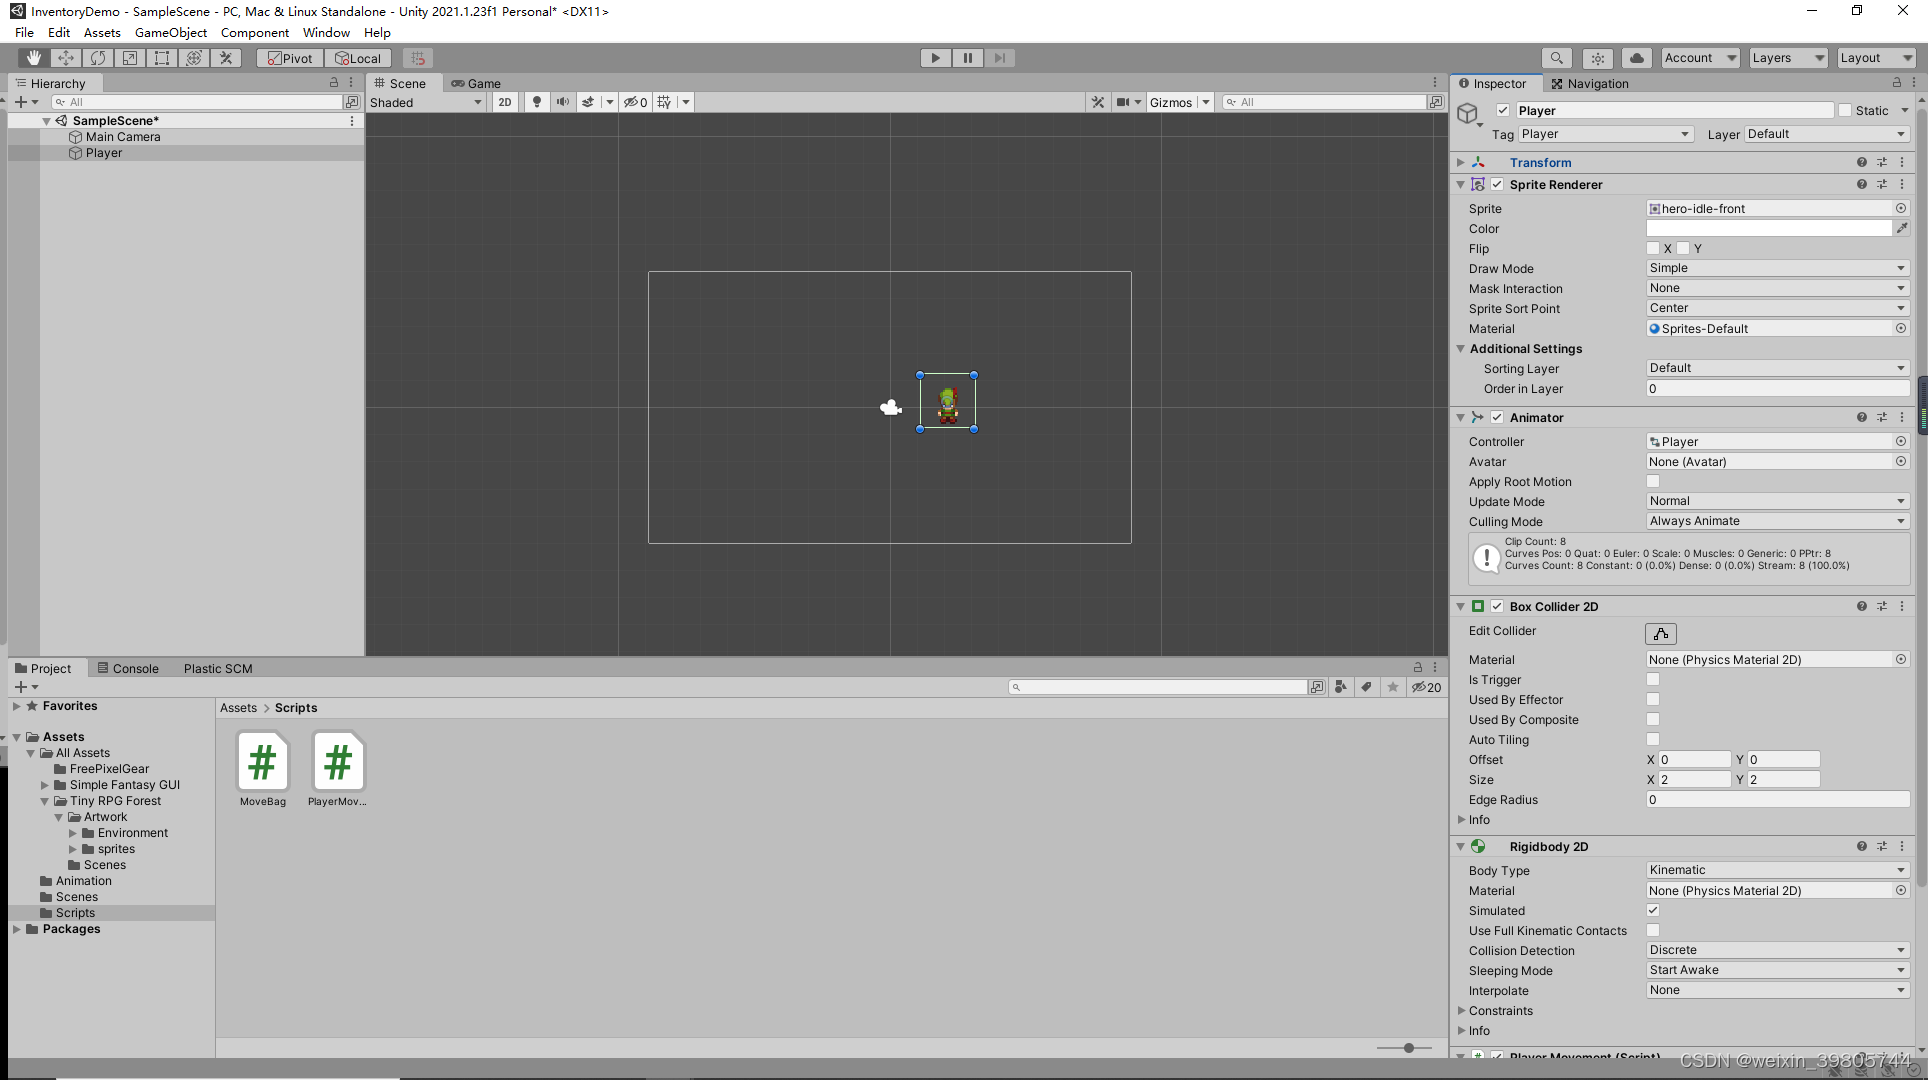Click the Pause button
Image resolution: width=1928 pixels, height=1080 pixels.
pyautogui.click(x=967, y=58)
